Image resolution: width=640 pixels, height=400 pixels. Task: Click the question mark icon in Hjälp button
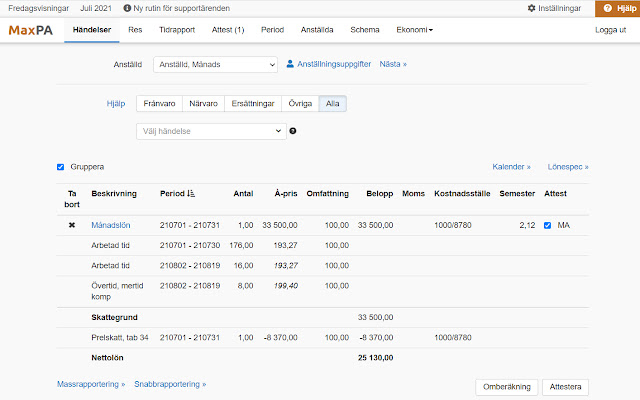coord(607,8)
